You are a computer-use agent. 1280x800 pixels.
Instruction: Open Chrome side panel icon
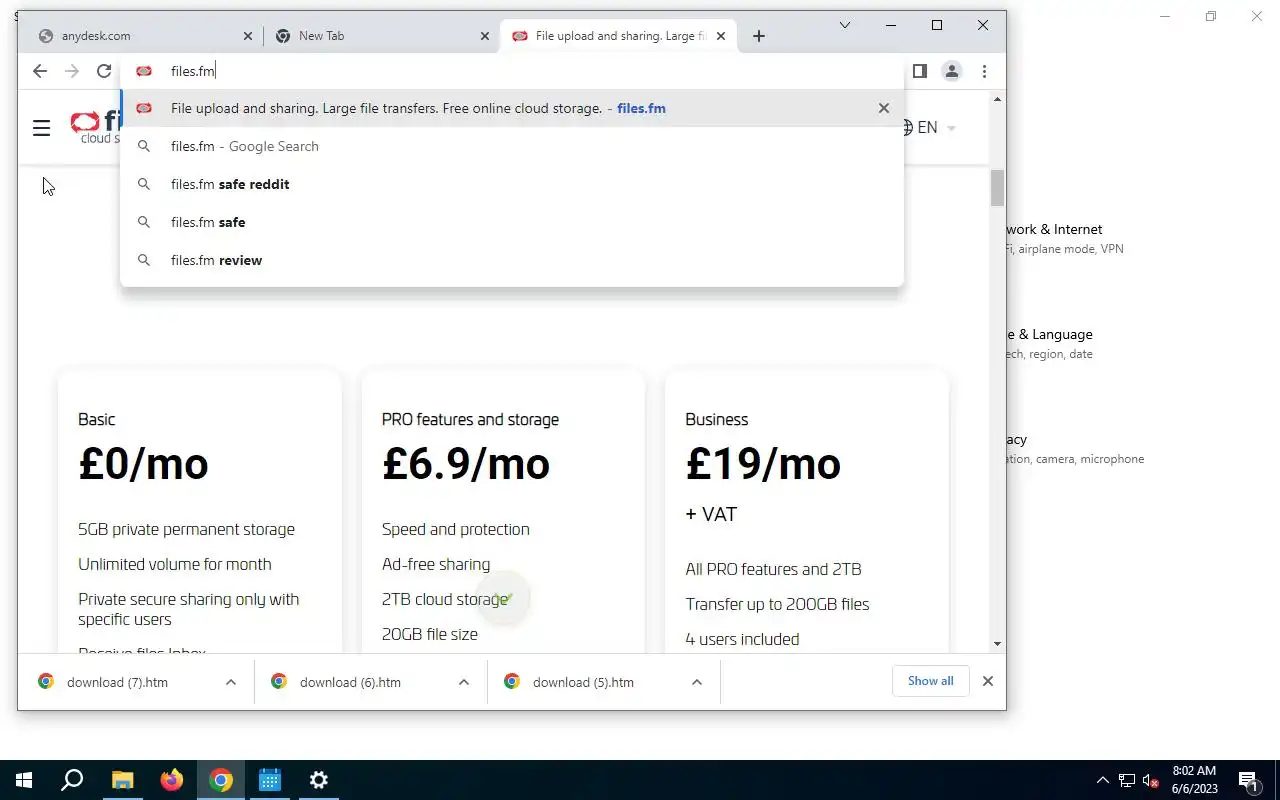(x=919, y=71)
